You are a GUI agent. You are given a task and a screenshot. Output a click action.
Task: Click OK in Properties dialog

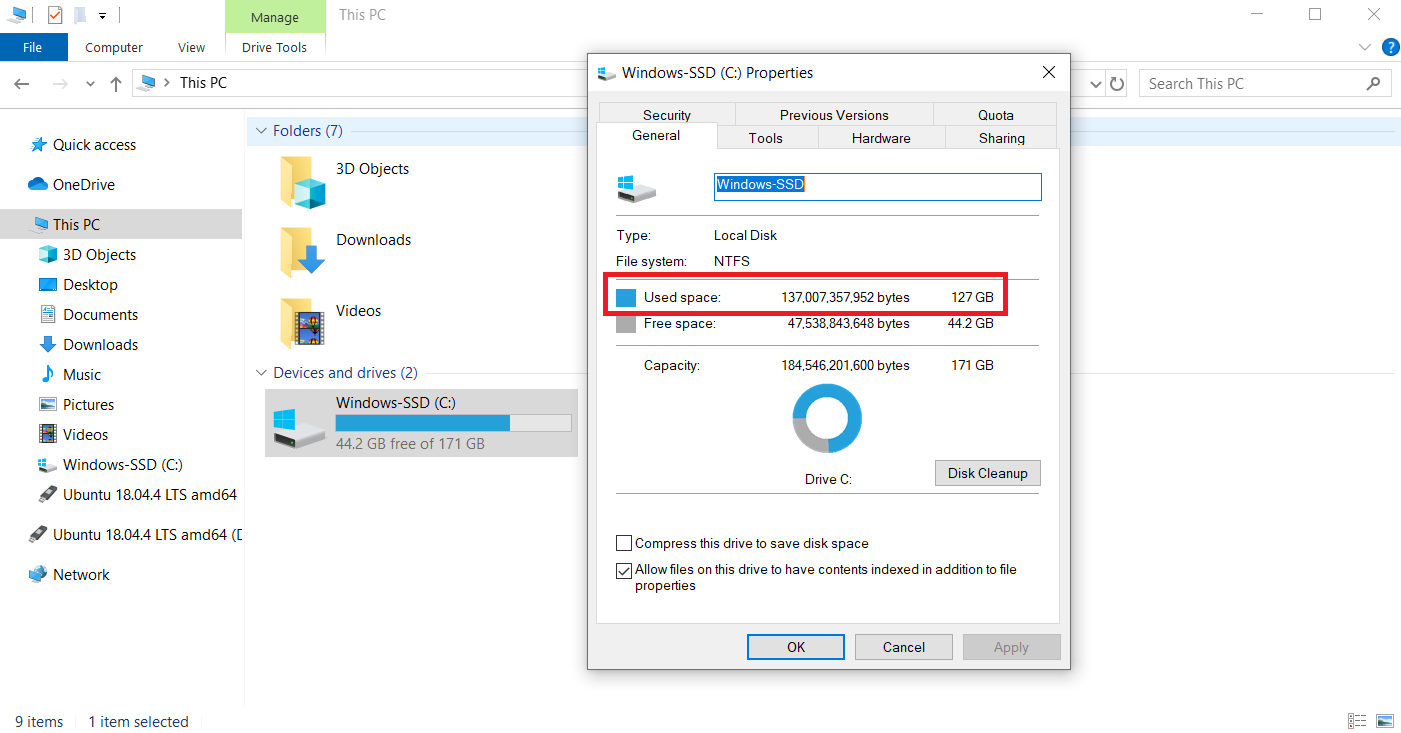796,647
